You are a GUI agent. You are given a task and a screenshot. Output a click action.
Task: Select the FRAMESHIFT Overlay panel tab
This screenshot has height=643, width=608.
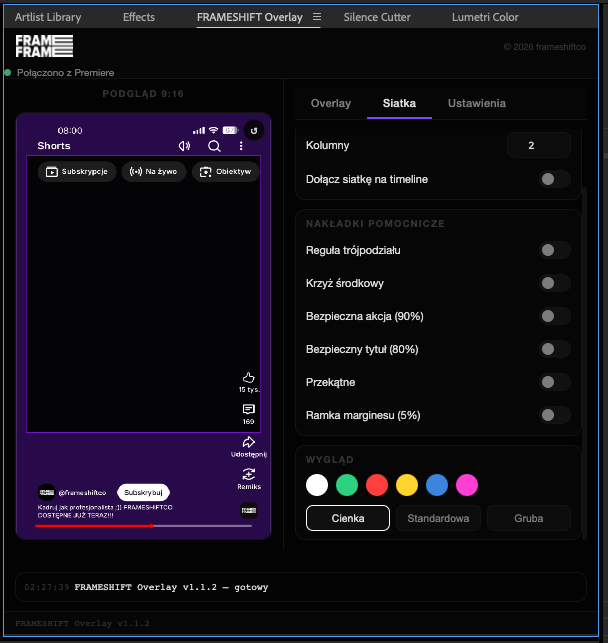coord(249,17)
